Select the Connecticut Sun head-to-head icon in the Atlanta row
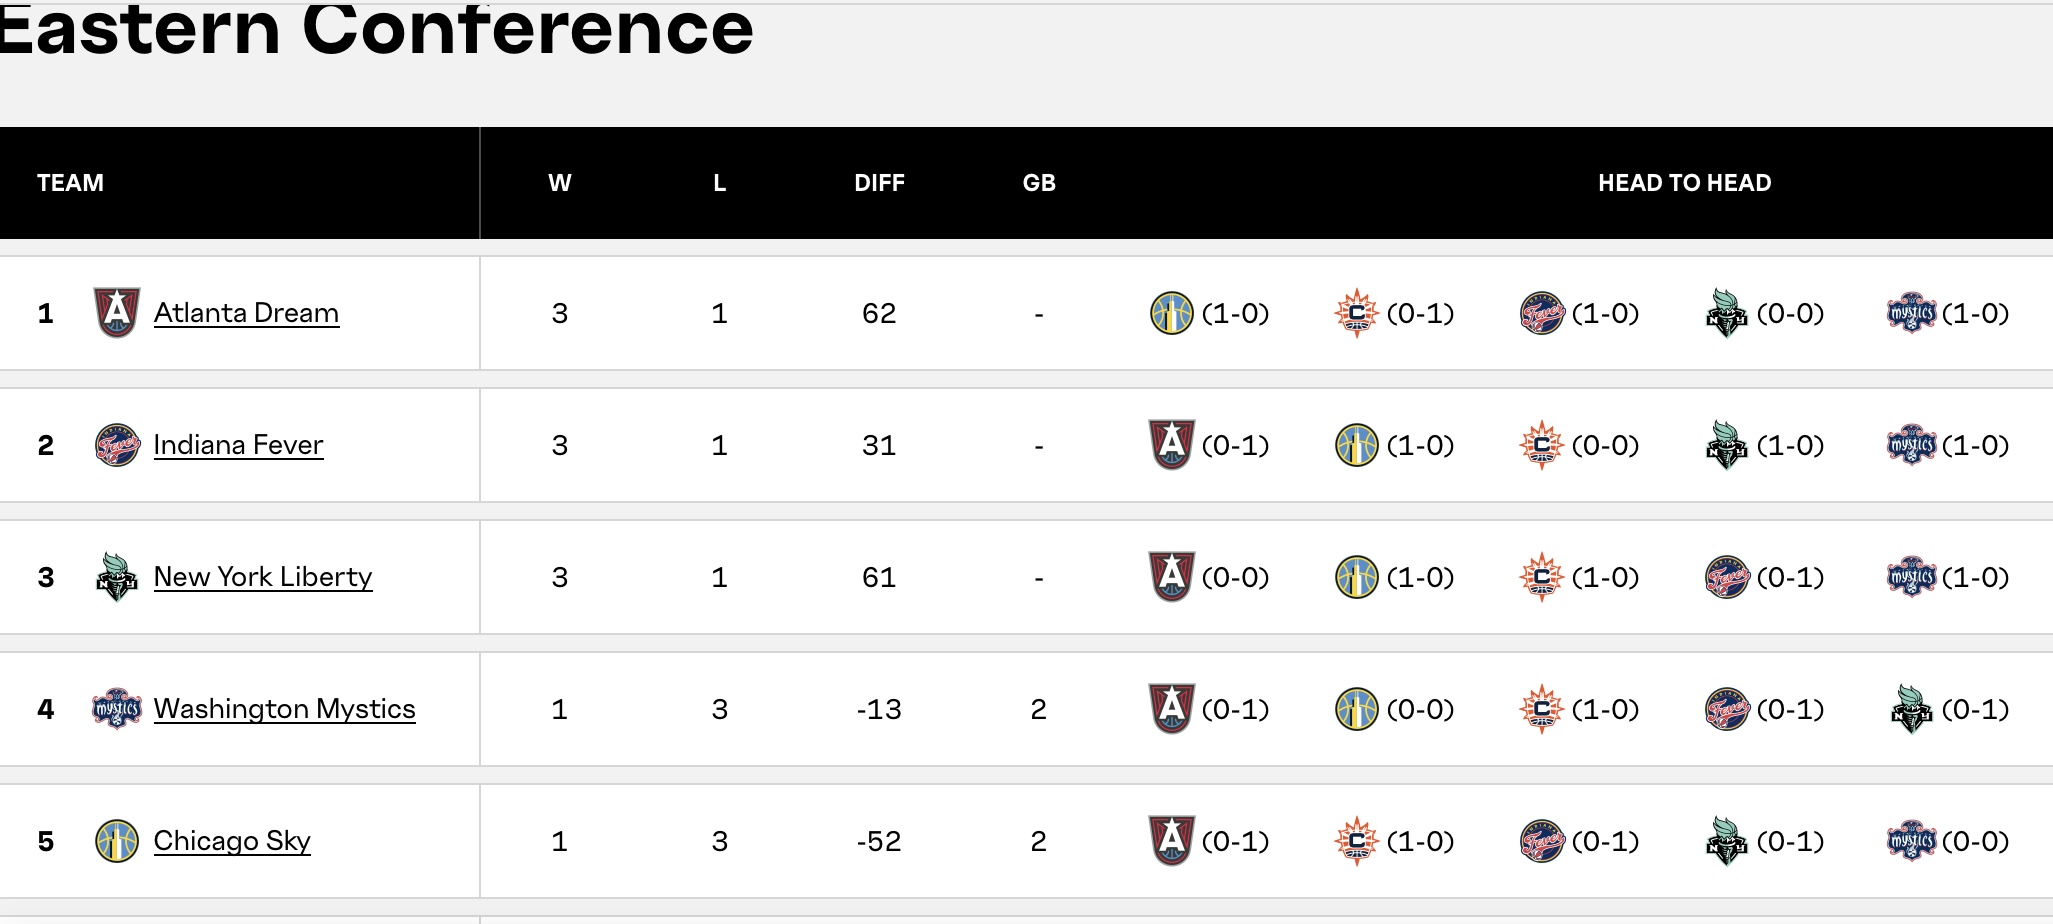This screenshot has width=2053, height=924. pyautogui.click(x=1357, y=313)
